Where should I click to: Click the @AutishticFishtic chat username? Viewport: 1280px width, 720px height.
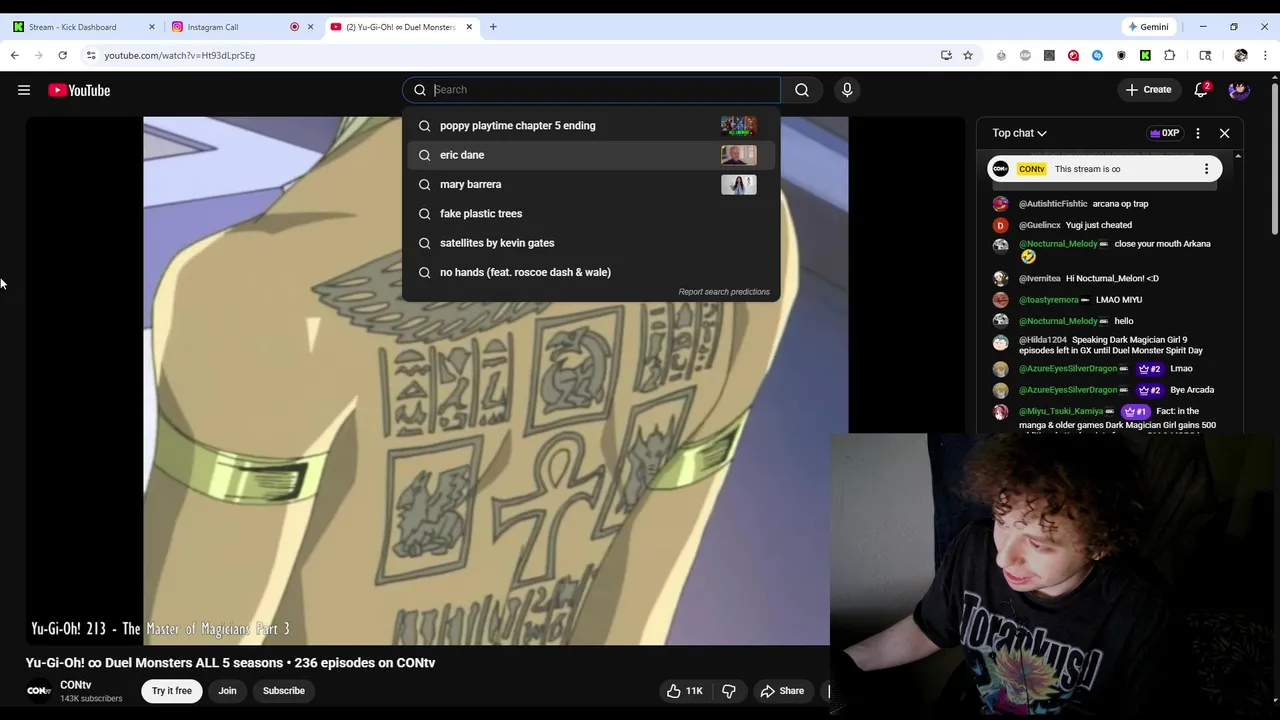point(1053,204)
